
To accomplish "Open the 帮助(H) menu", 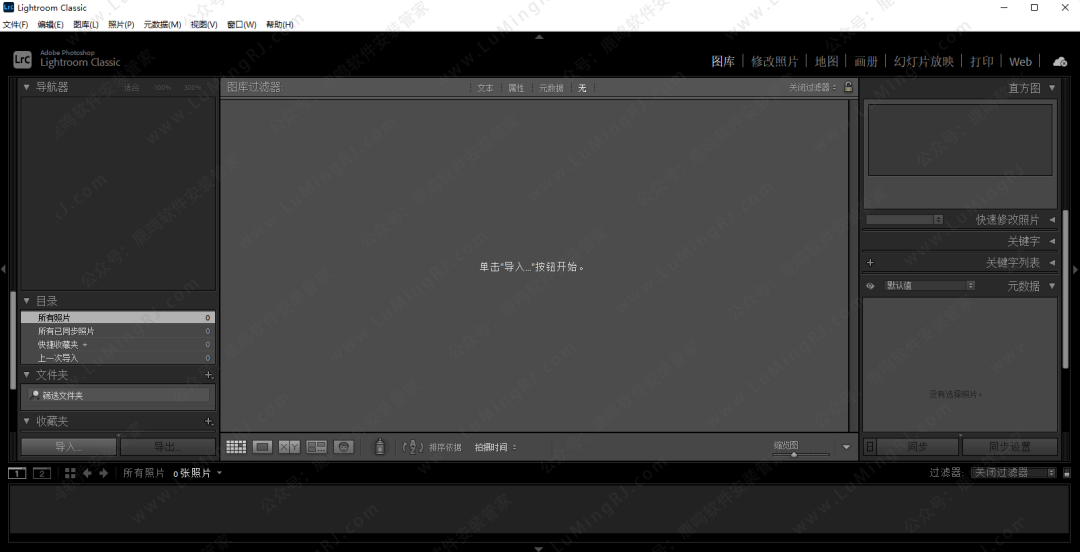I will click(280, 24).
